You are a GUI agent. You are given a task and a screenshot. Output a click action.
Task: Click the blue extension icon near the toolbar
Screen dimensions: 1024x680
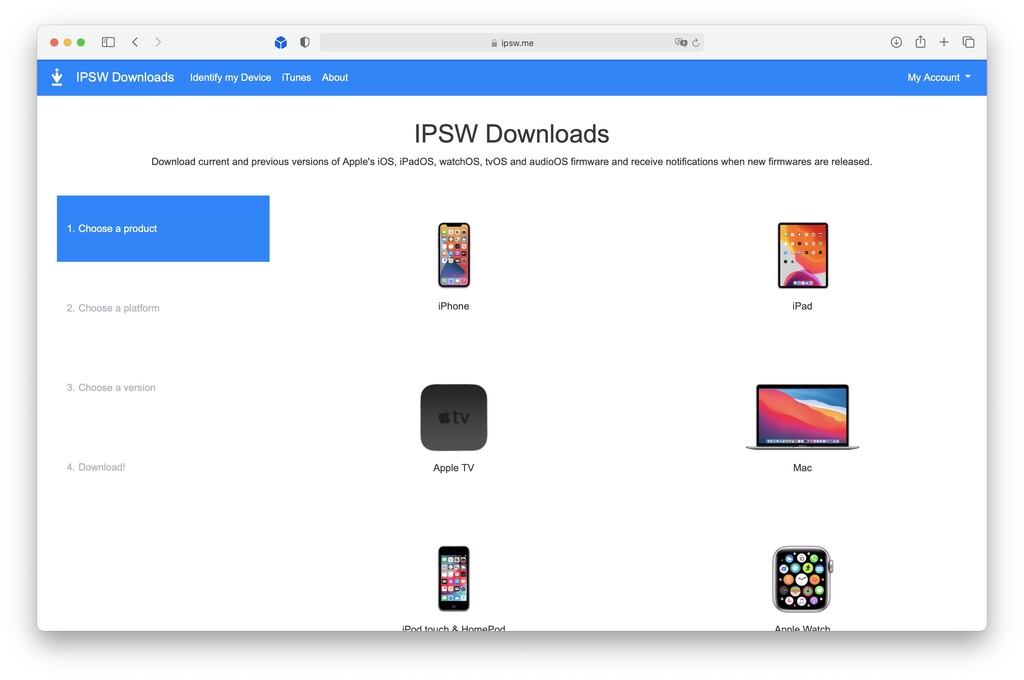[281, 42]
